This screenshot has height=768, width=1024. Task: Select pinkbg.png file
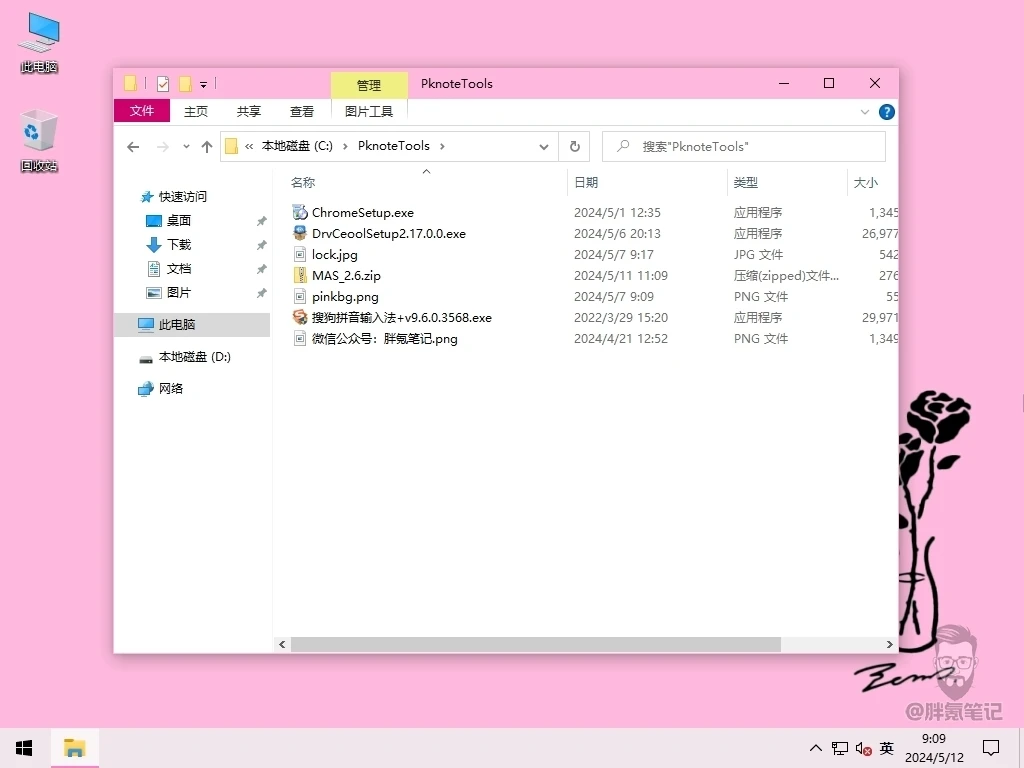[x=345, y=296]
